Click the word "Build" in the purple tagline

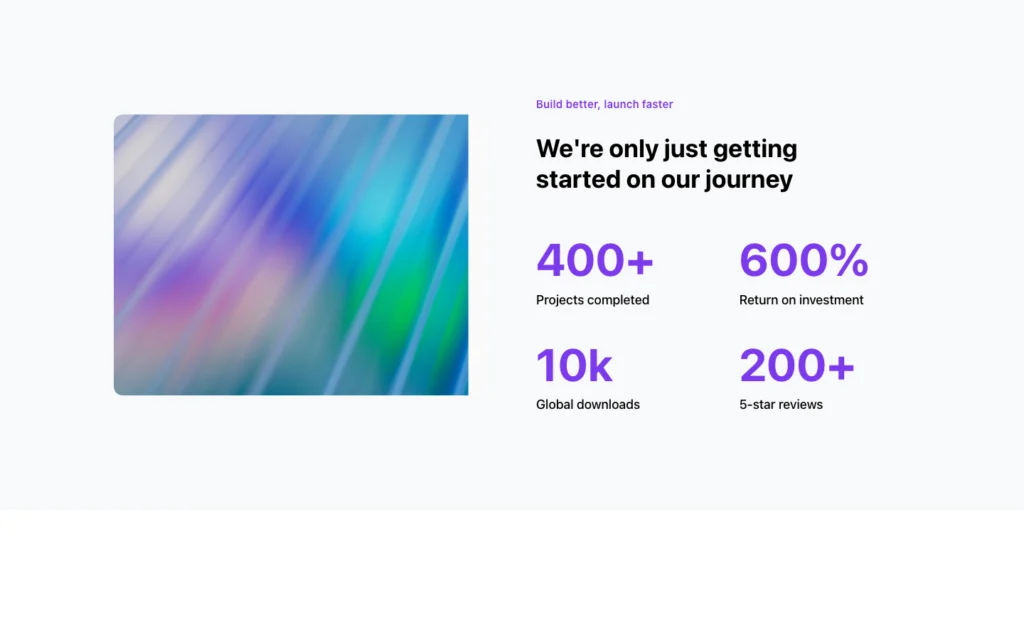[x=549, y=104]
